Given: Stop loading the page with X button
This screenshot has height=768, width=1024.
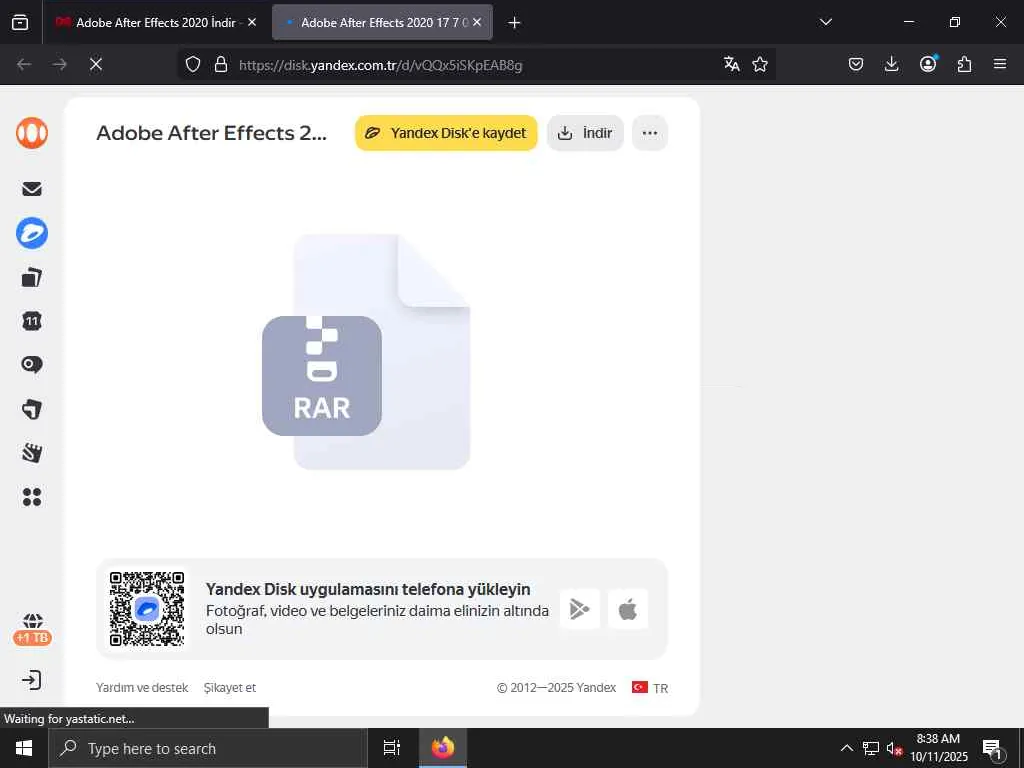Looking at the screenshot, I should click(x=96, y=64).
